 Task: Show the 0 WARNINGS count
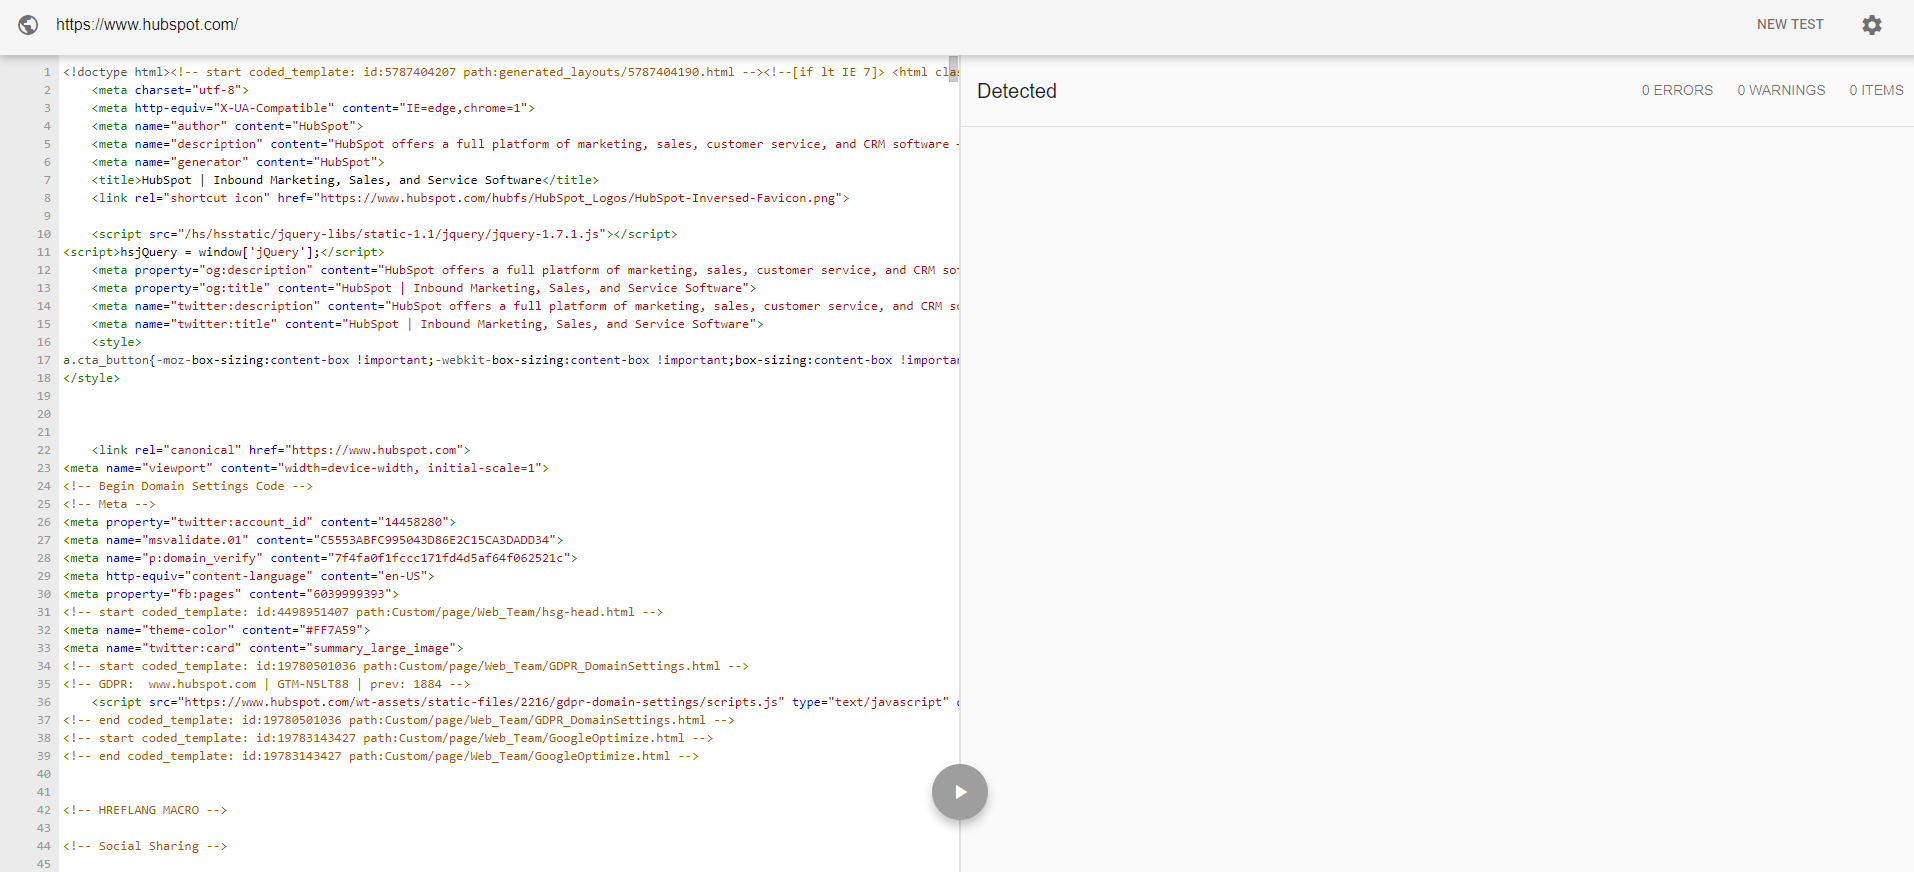tap(1781, 90)
